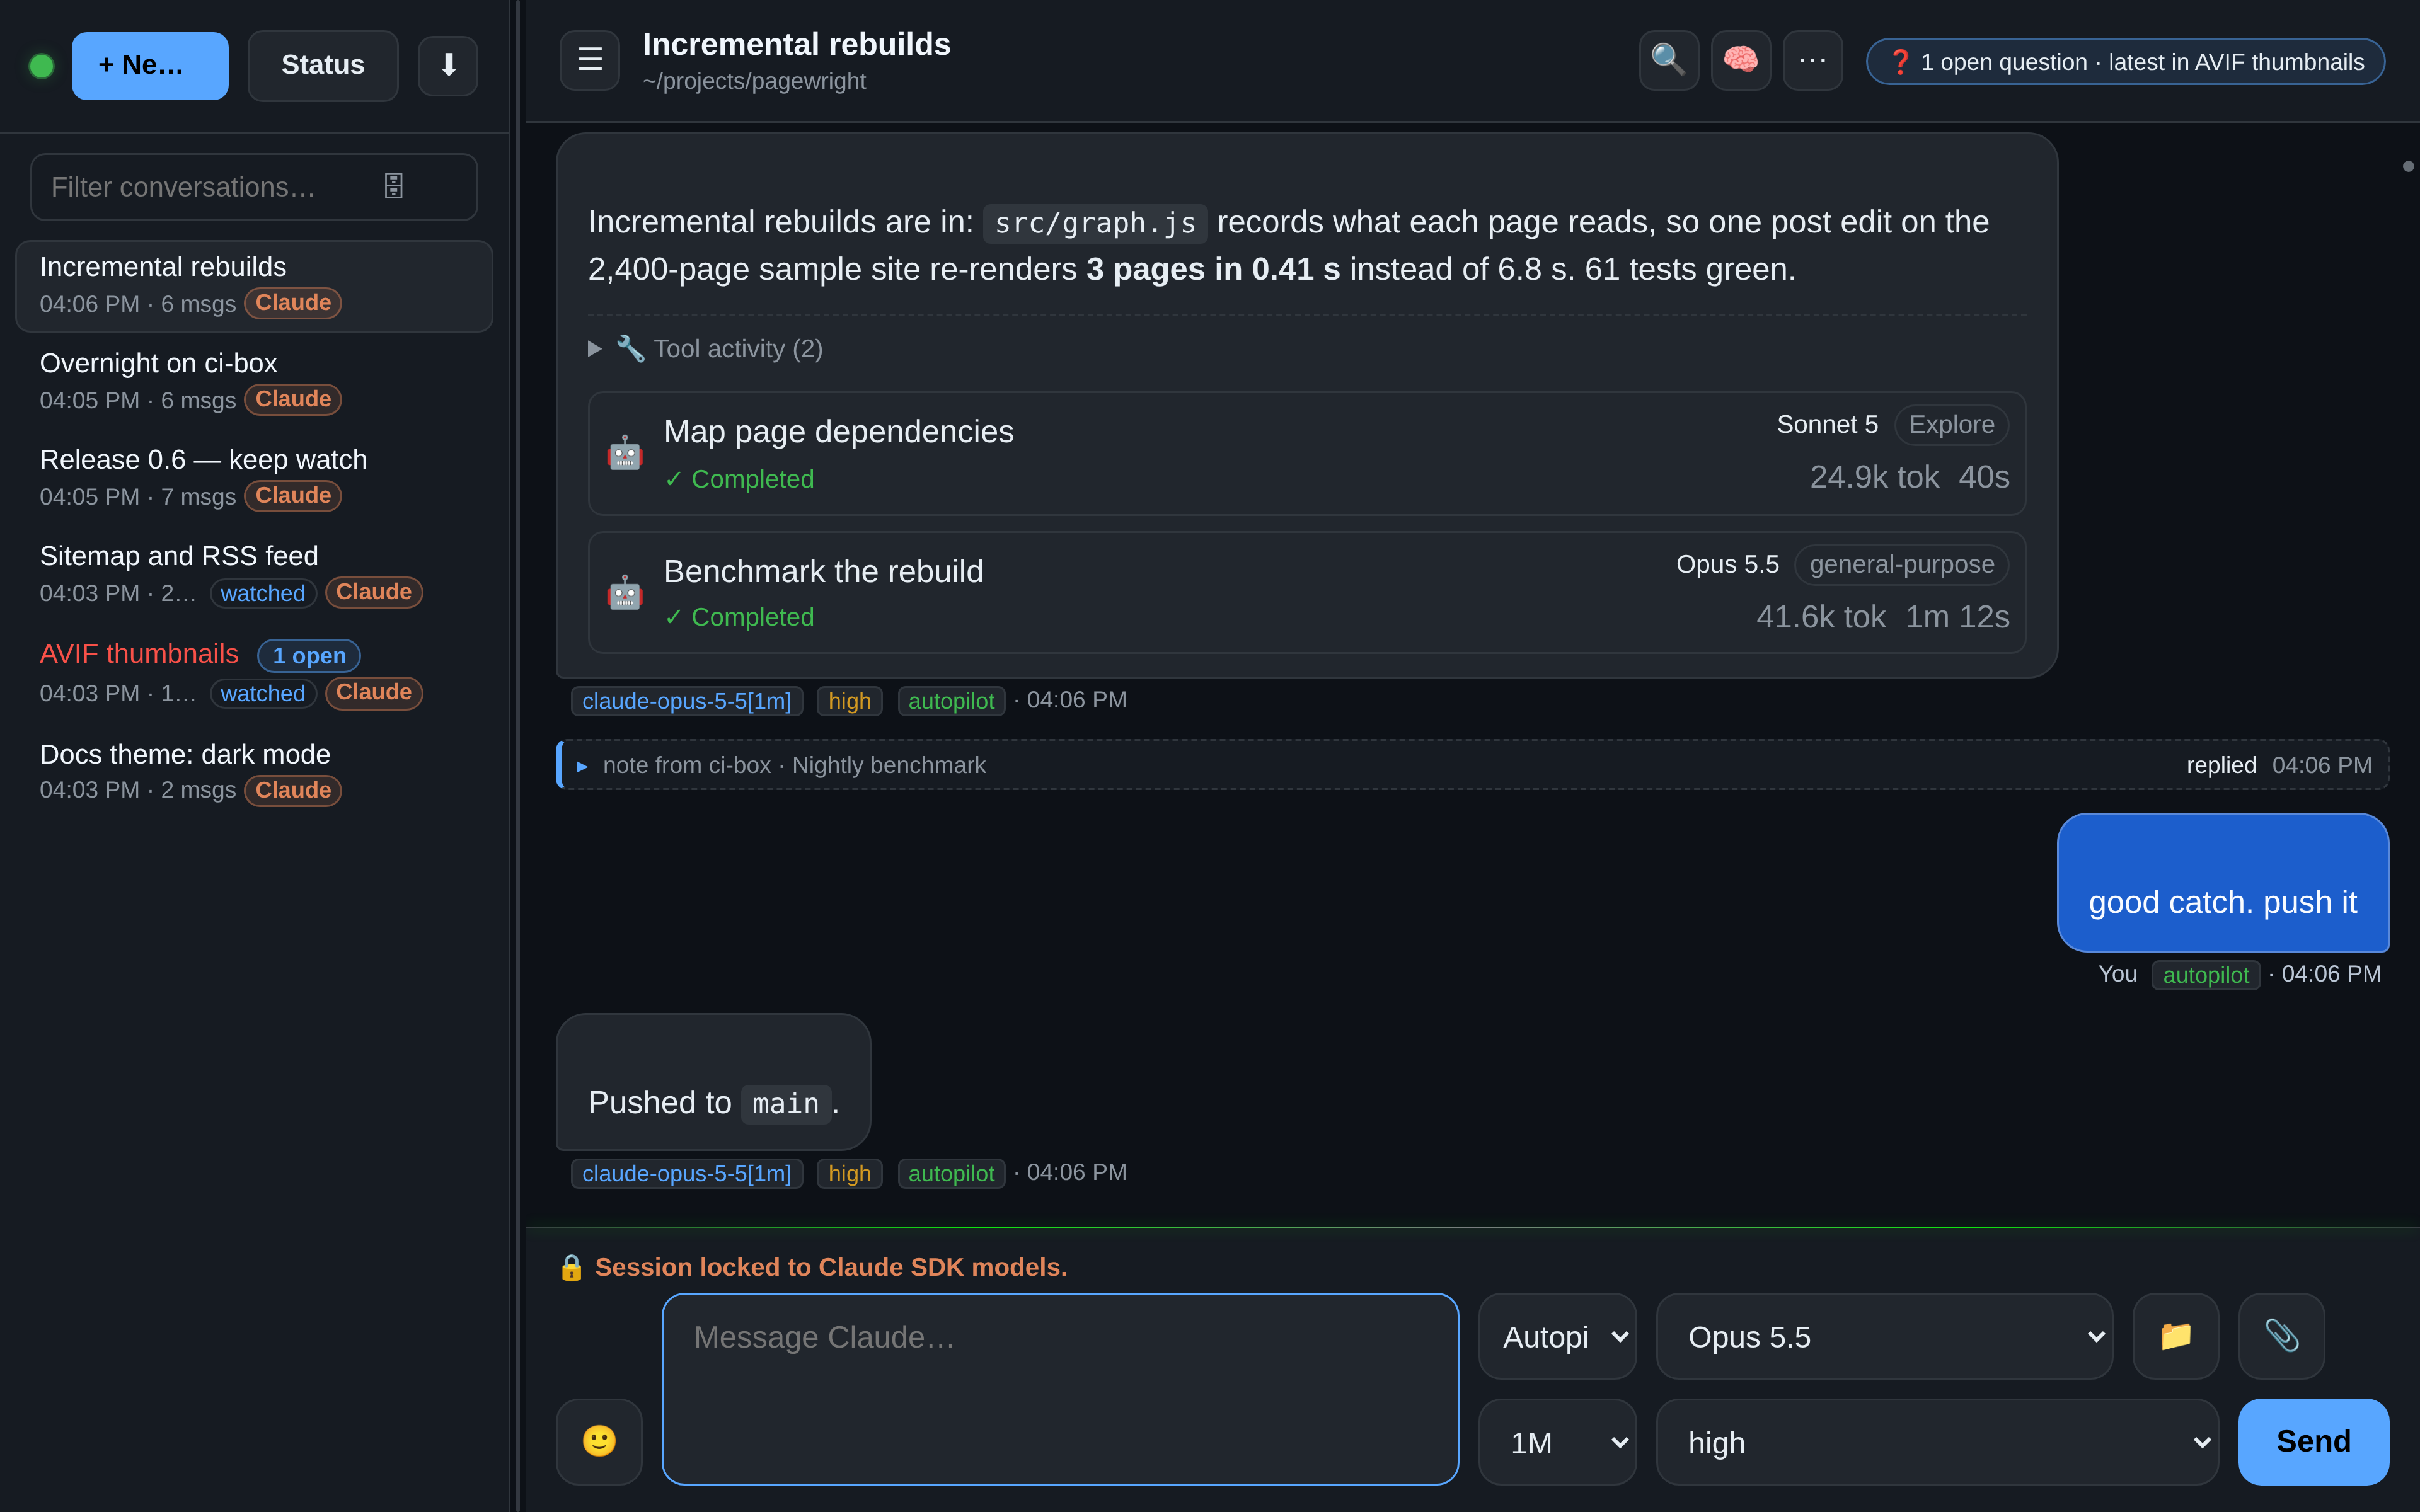This screenshot has height=1512, width=2420.
Task: Click the brain memory icon
Action: tap(1740, 61)
